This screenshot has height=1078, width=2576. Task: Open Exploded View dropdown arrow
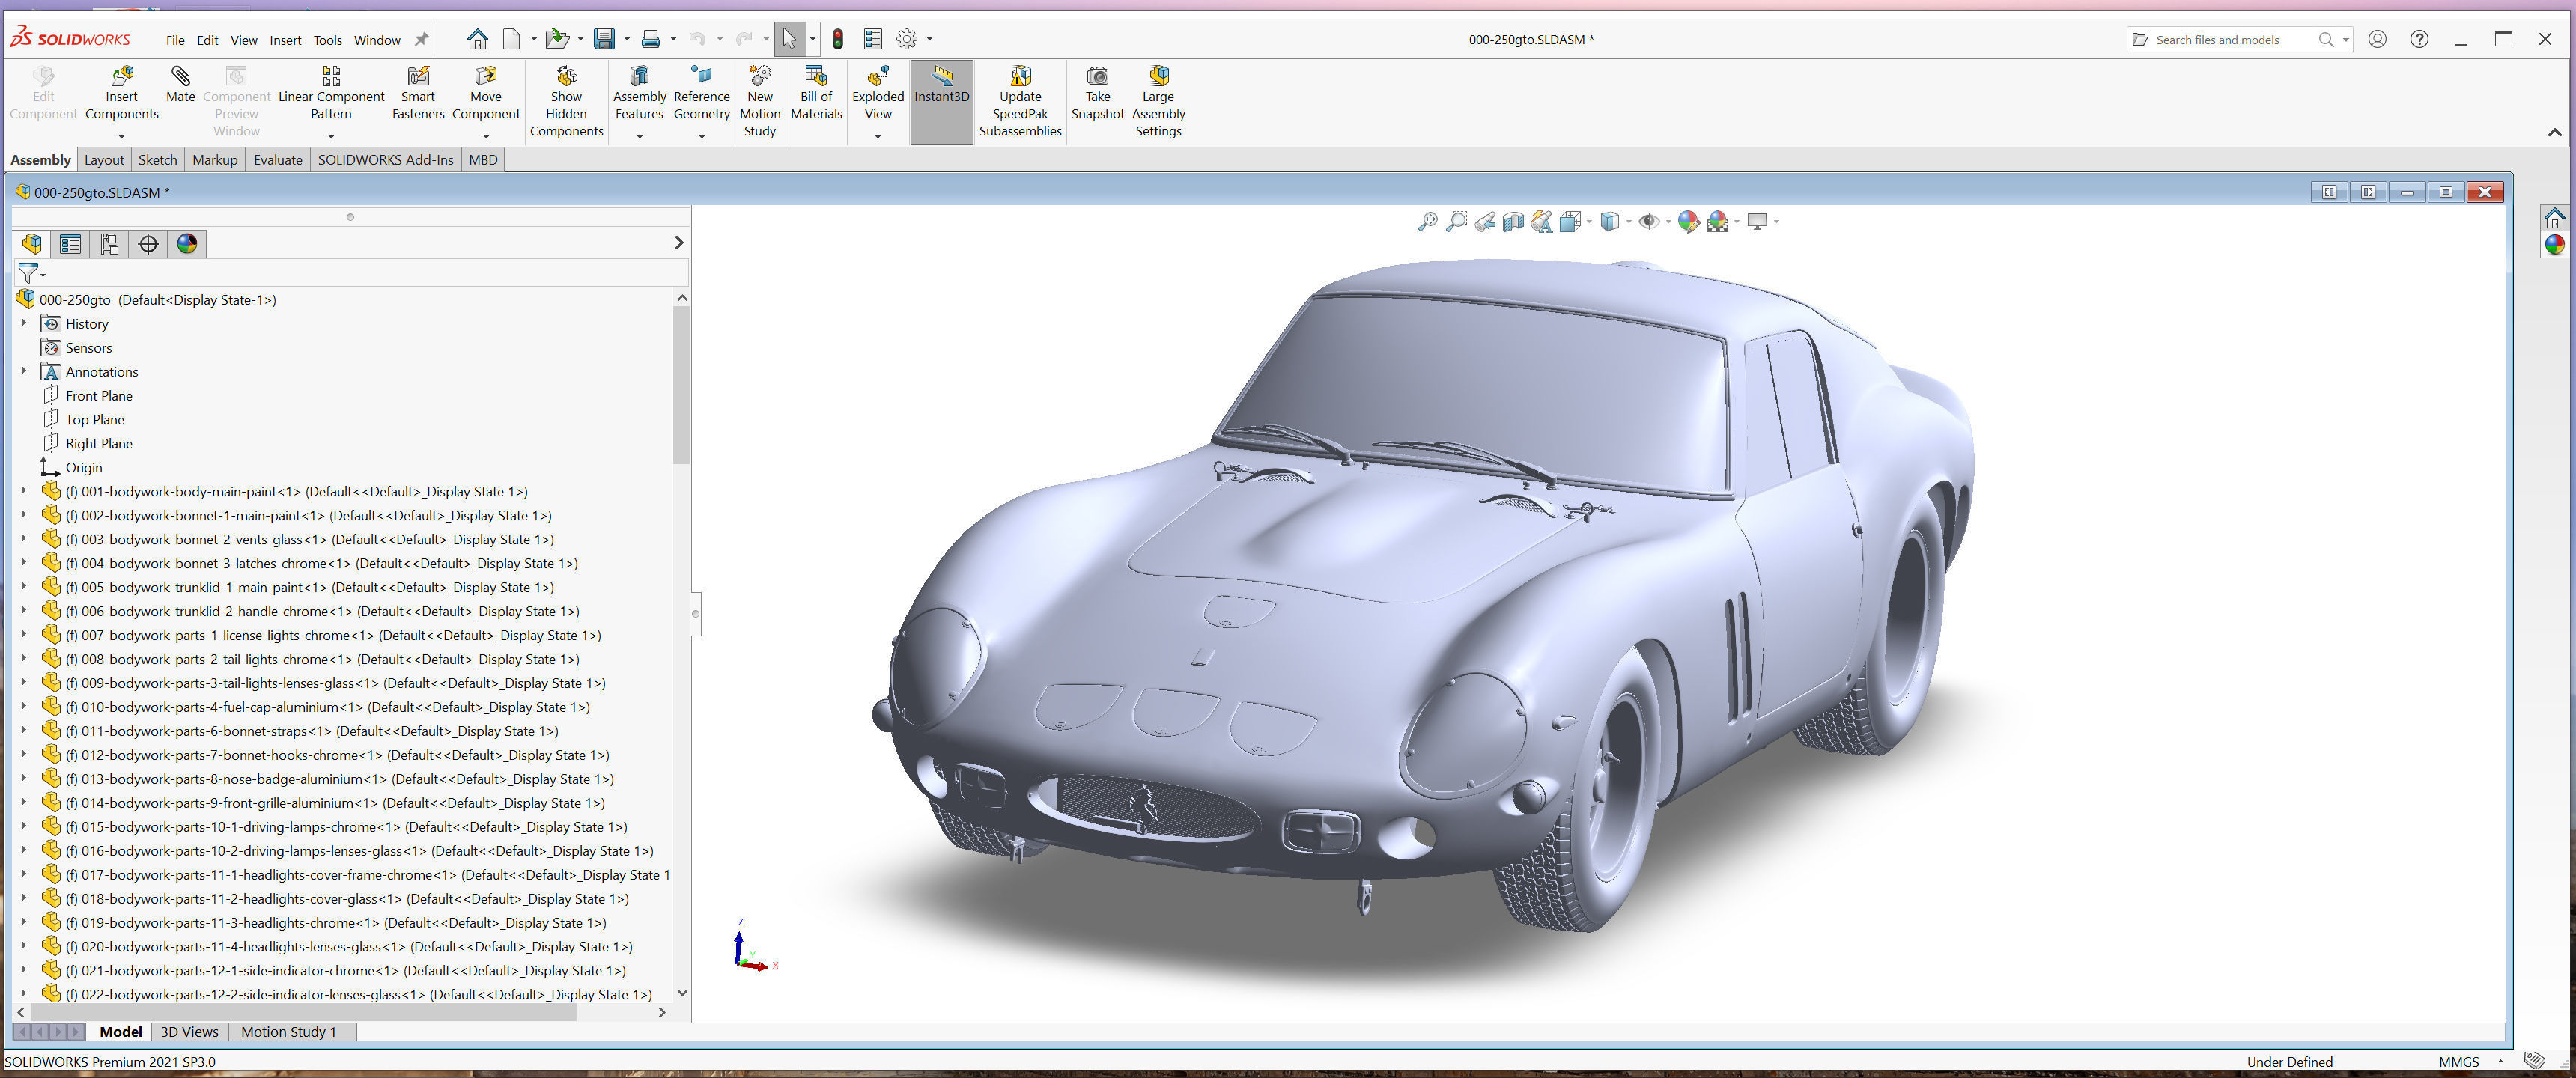coord(878,136)
